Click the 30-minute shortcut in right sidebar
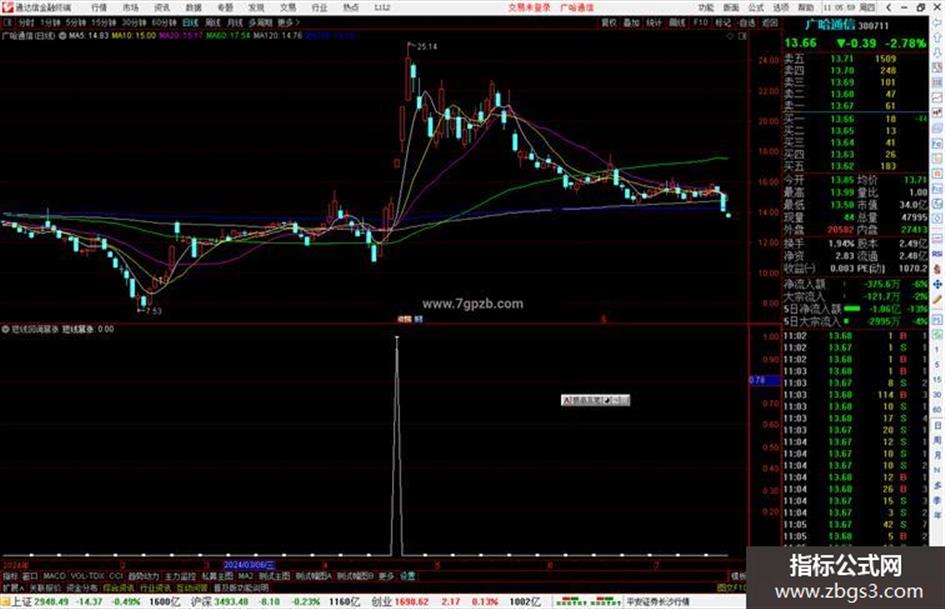Screen dimensions: 945x609 [x=937, y=395]
